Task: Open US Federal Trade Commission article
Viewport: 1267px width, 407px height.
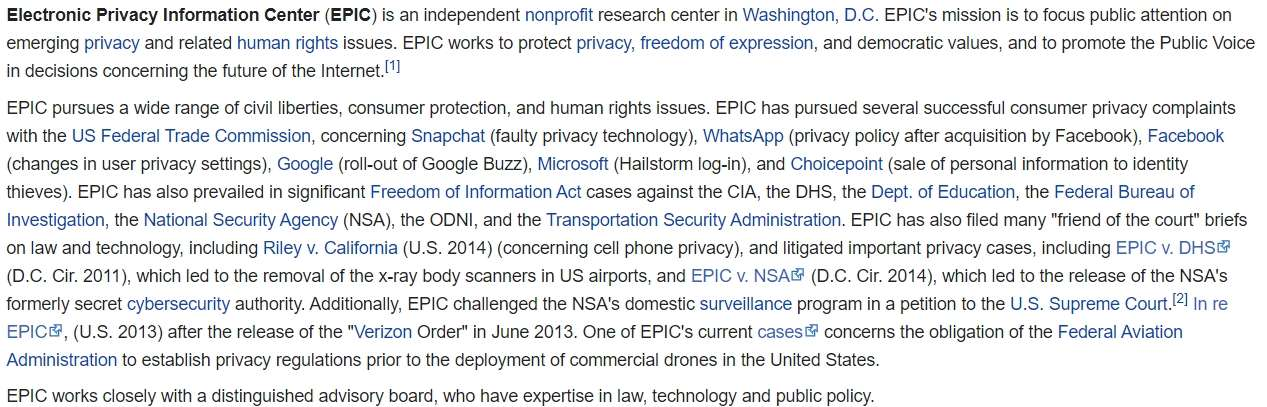Action: click(191, 136)
